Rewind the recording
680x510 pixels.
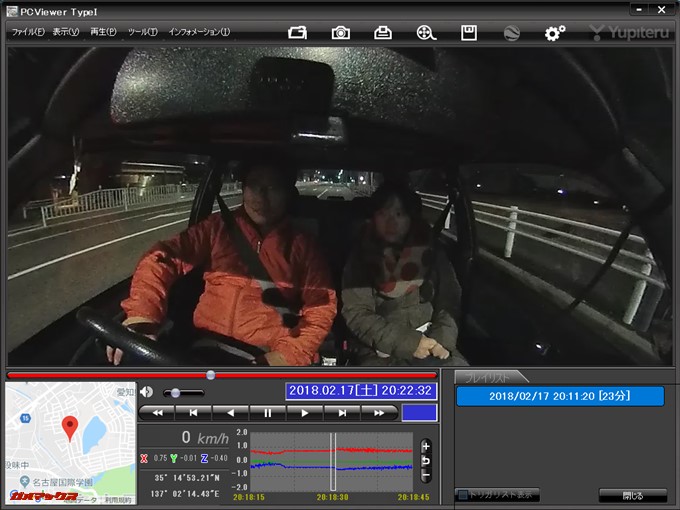[157, 412]
